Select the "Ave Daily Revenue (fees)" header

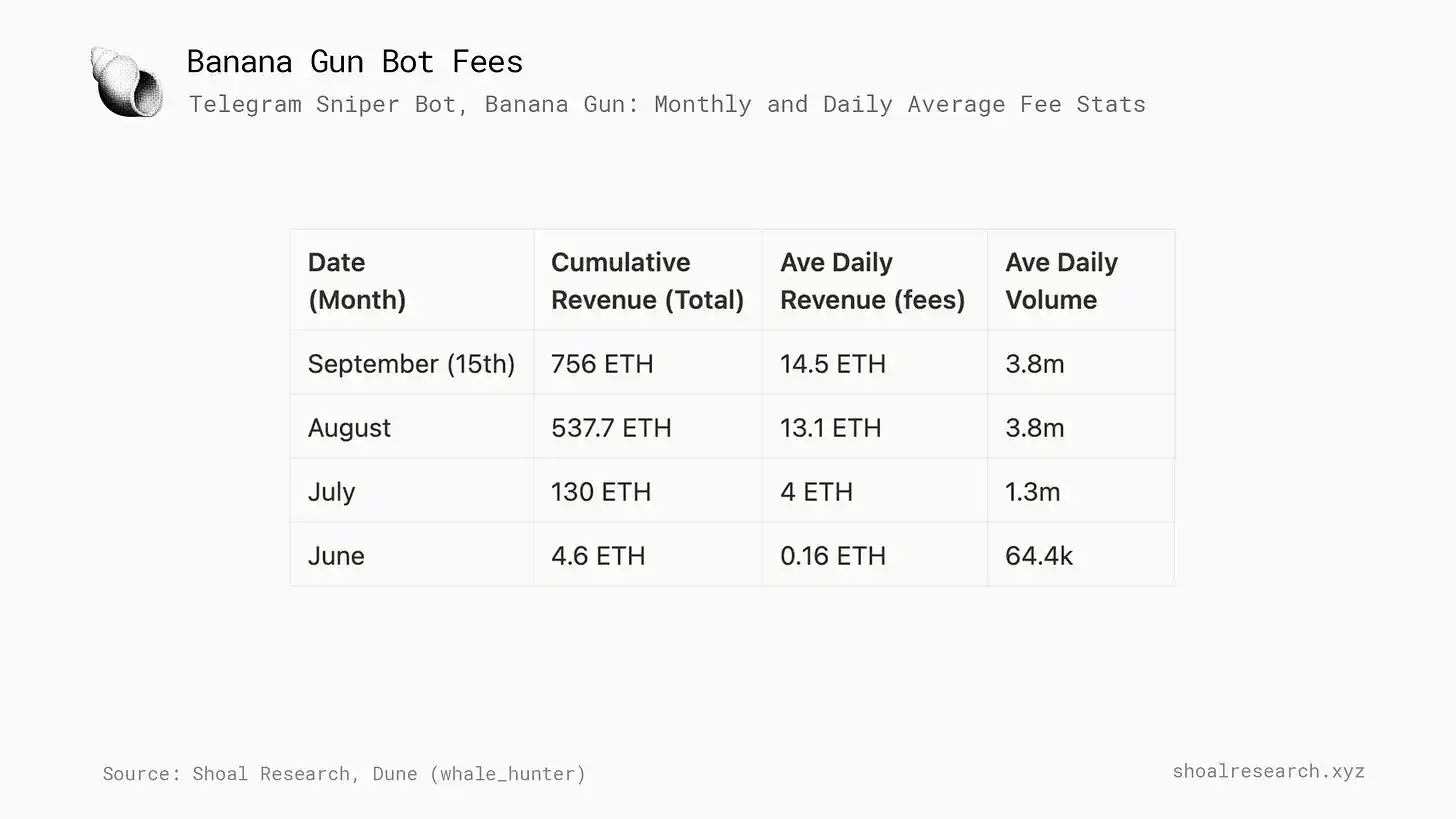pyautogui.click(x=872, y=281)
